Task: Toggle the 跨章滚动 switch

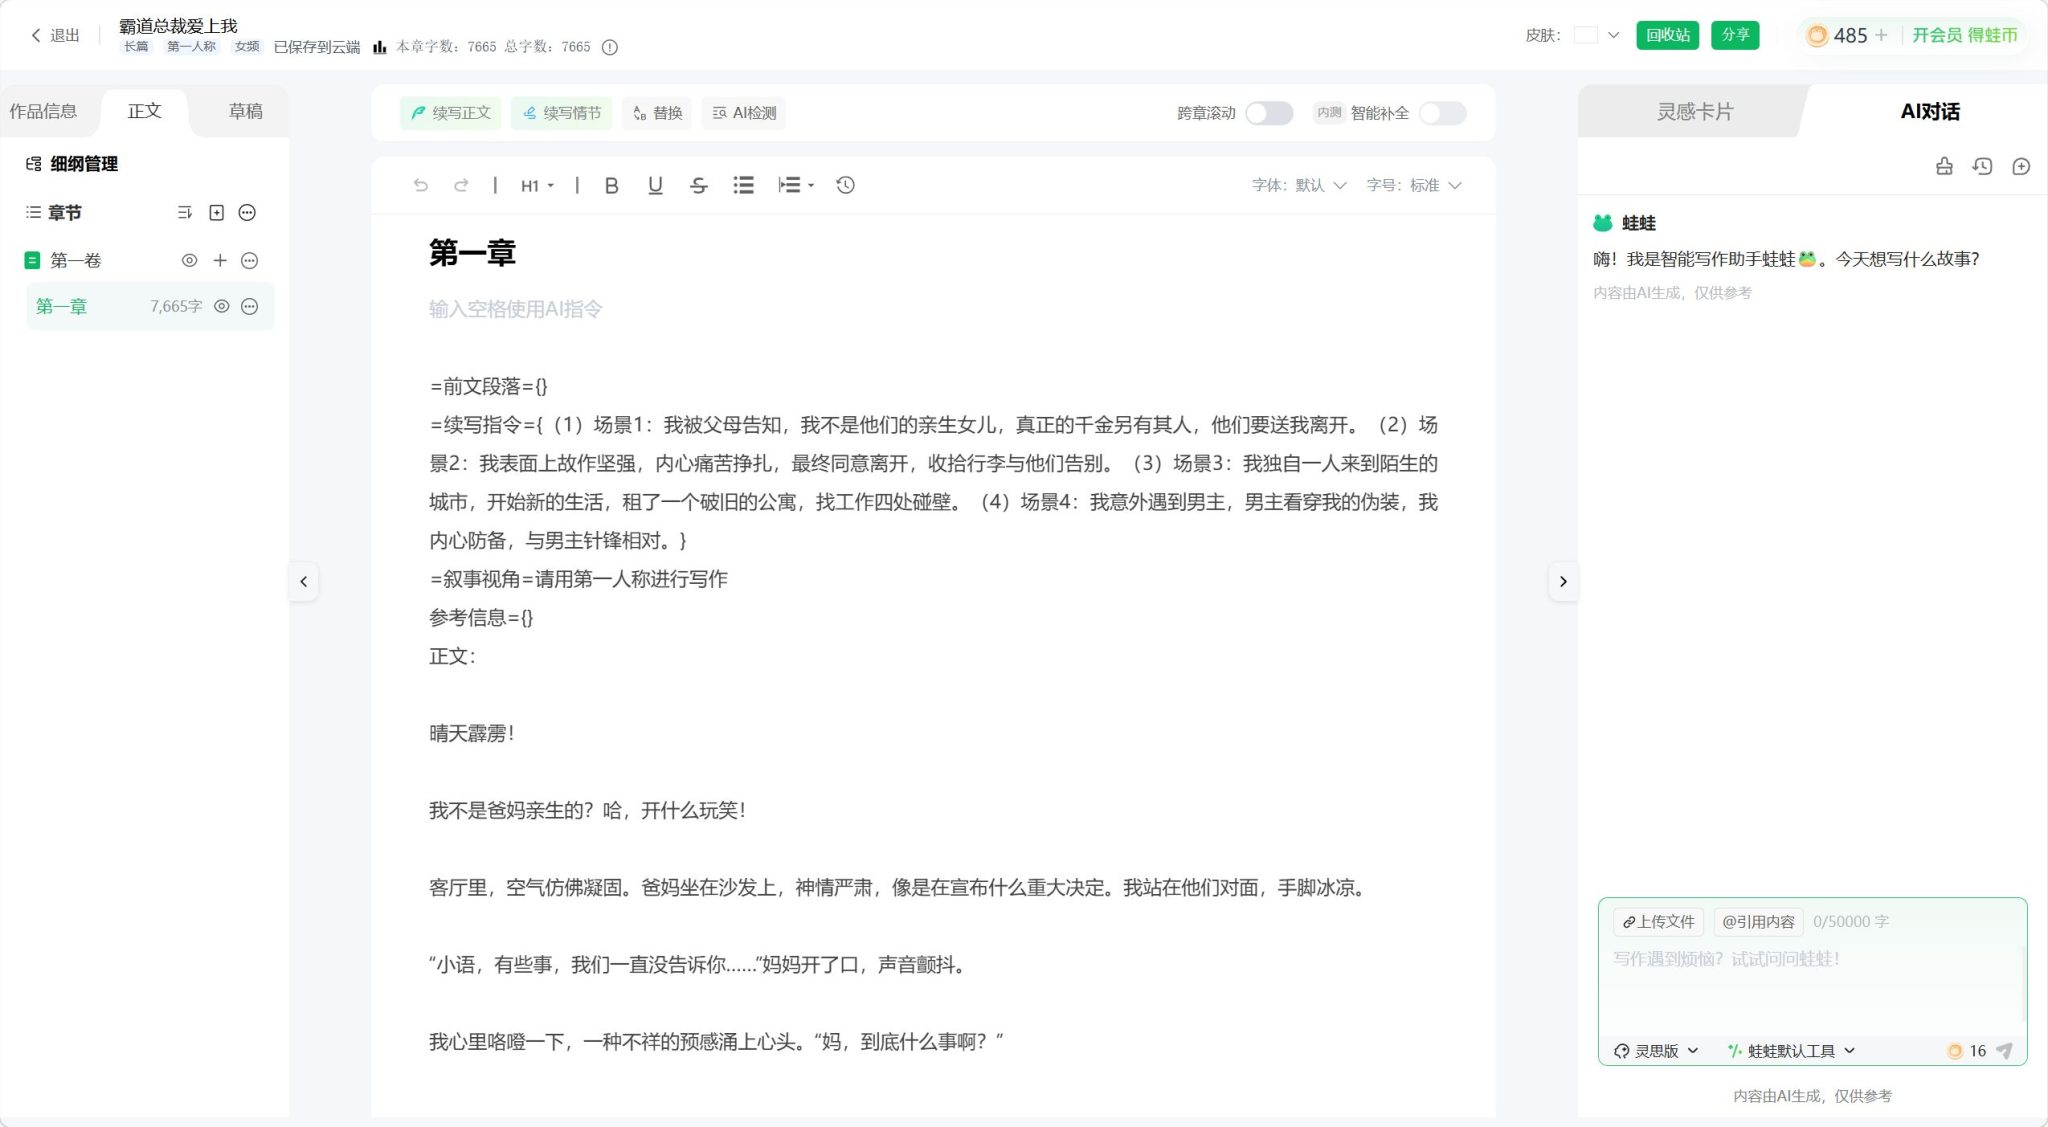Action: (1268, 113)
